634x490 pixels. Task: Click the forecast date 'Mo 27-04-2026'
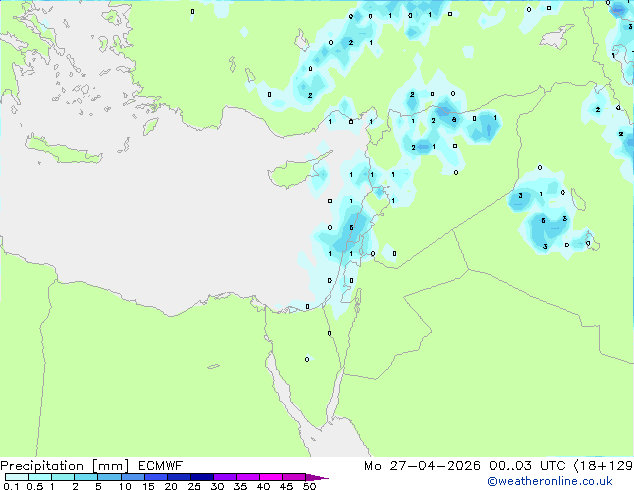coord(422,466)
